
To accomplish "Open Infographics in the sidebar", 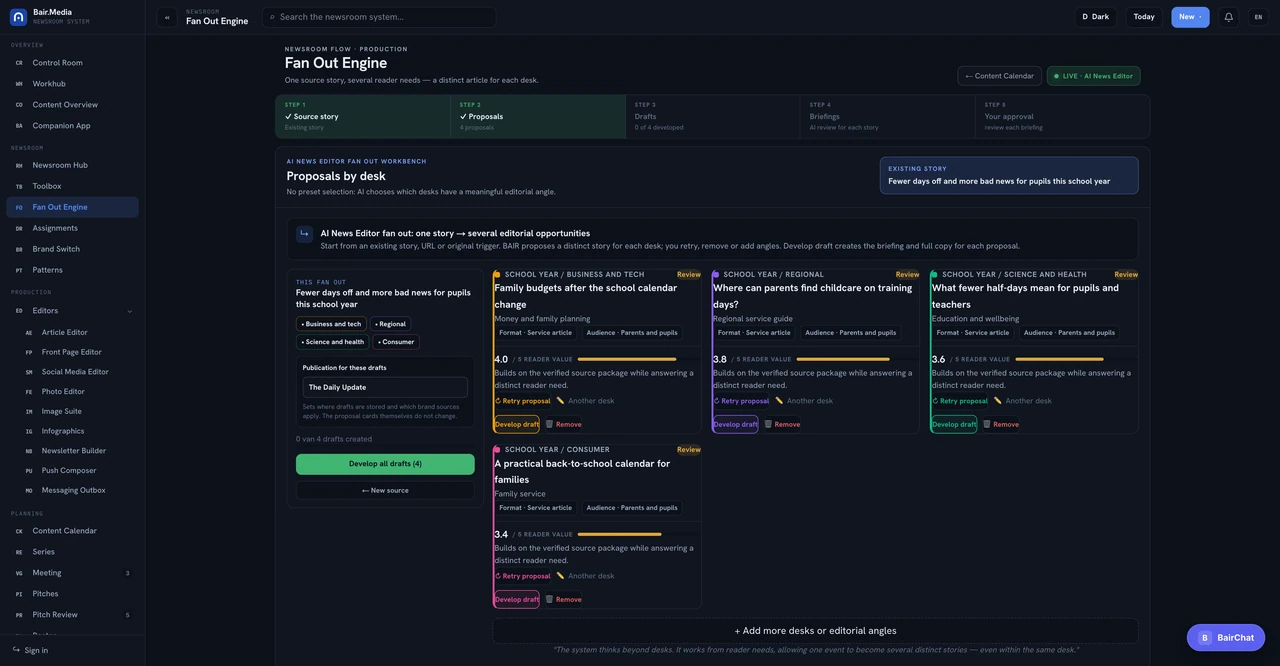I will pyautogui.click(x=77, y=431).
